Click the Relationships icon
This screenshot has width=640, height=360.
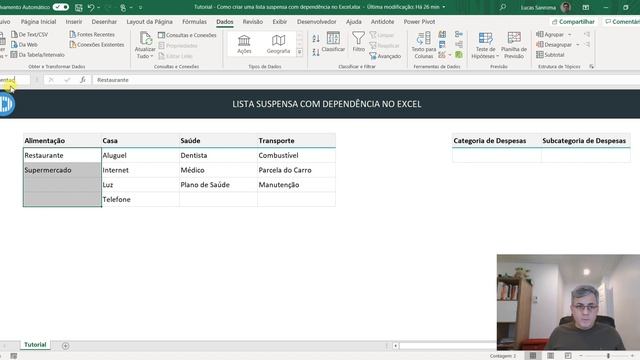pyautogui.click(x=459, y=44)
